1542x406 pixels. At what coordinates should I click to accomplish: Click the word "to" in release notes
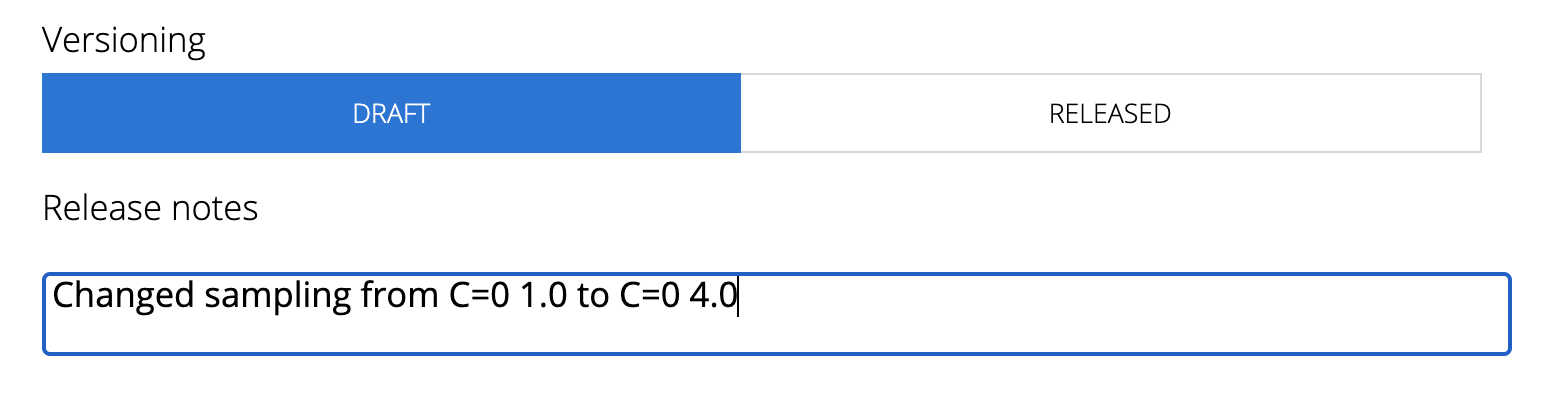(591, 296)
